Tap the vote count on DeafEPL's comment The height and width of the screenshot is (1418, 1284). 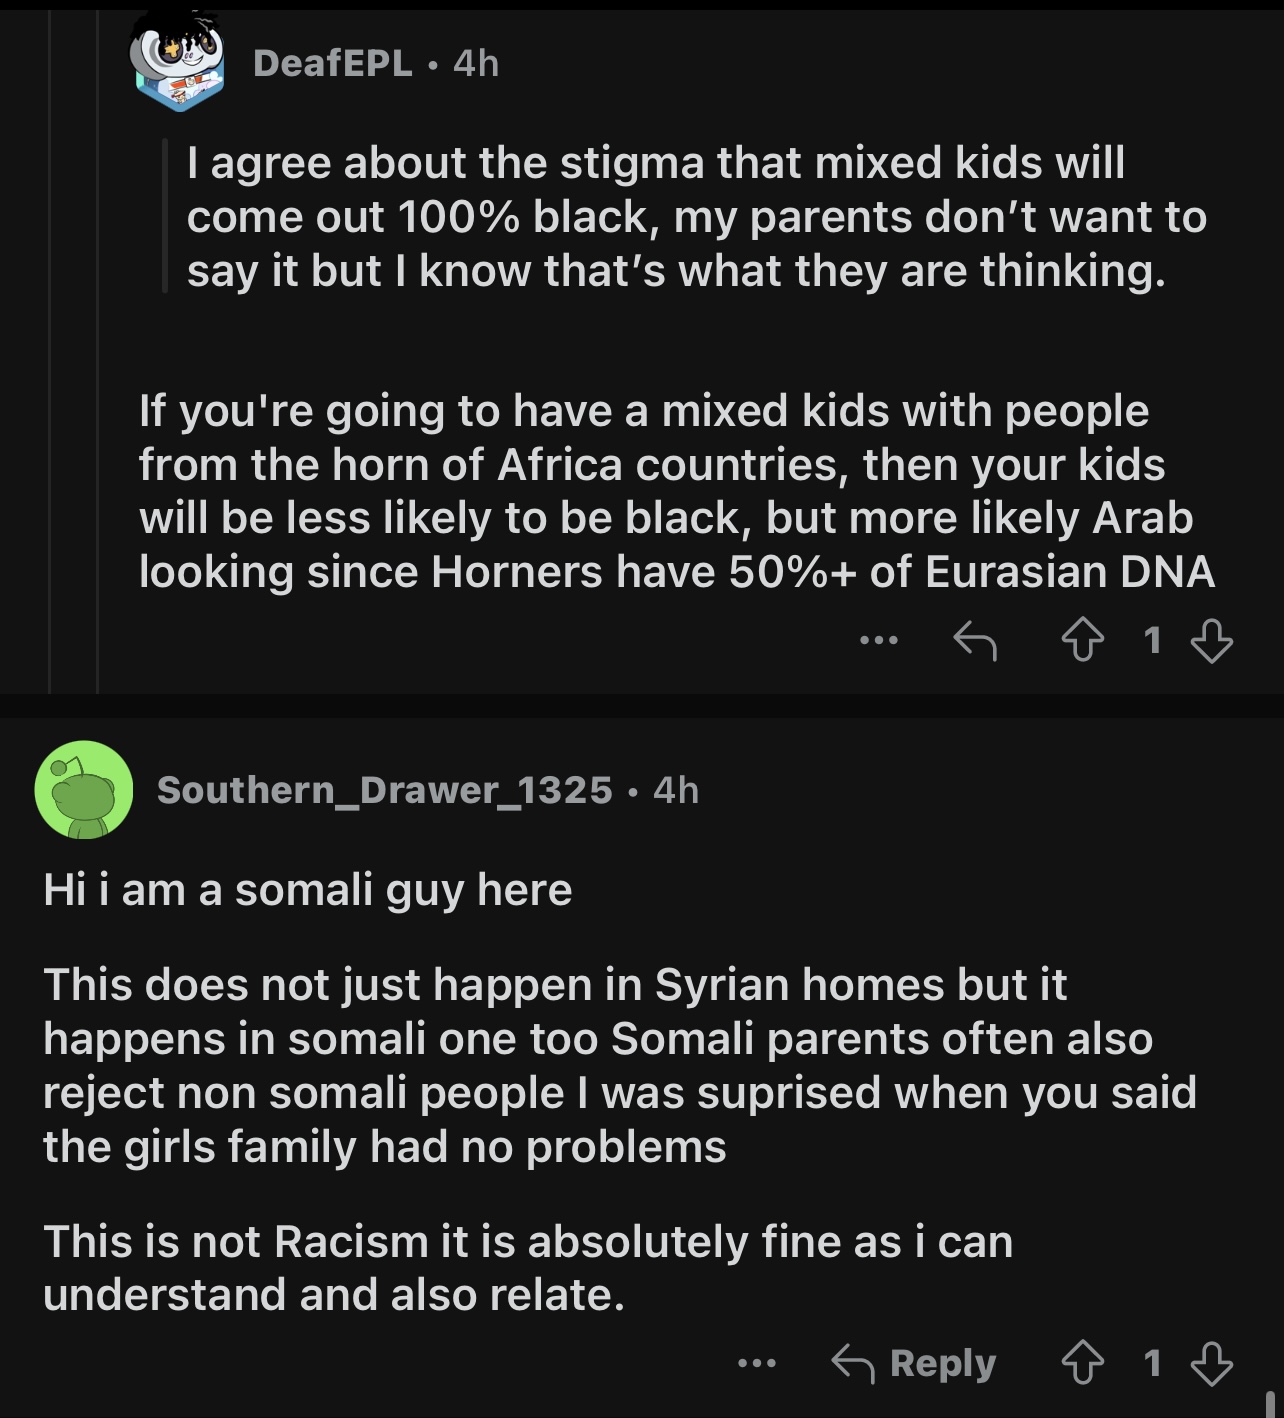(1152, 640)
